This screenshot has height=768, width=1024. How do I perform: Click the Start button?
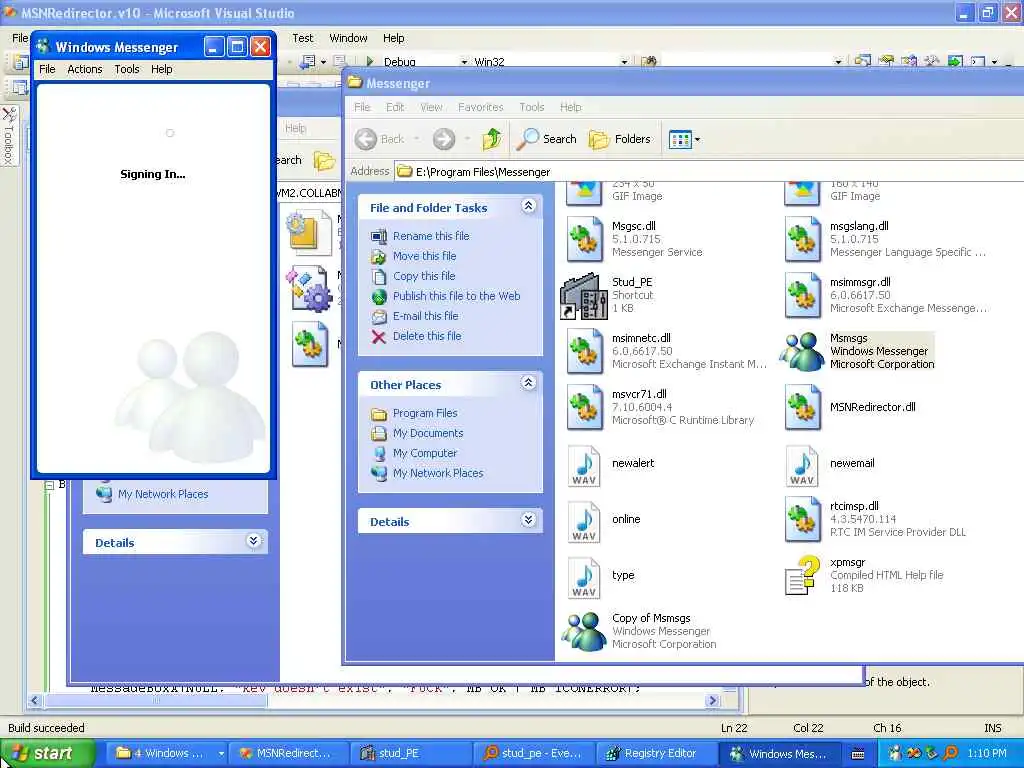[x=47, y=753]
